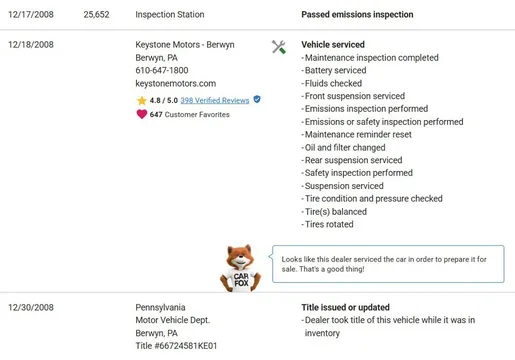Click the Title #66724581KE01 text
The height and width of the screenshot is (360, 515).
point(176,346)
